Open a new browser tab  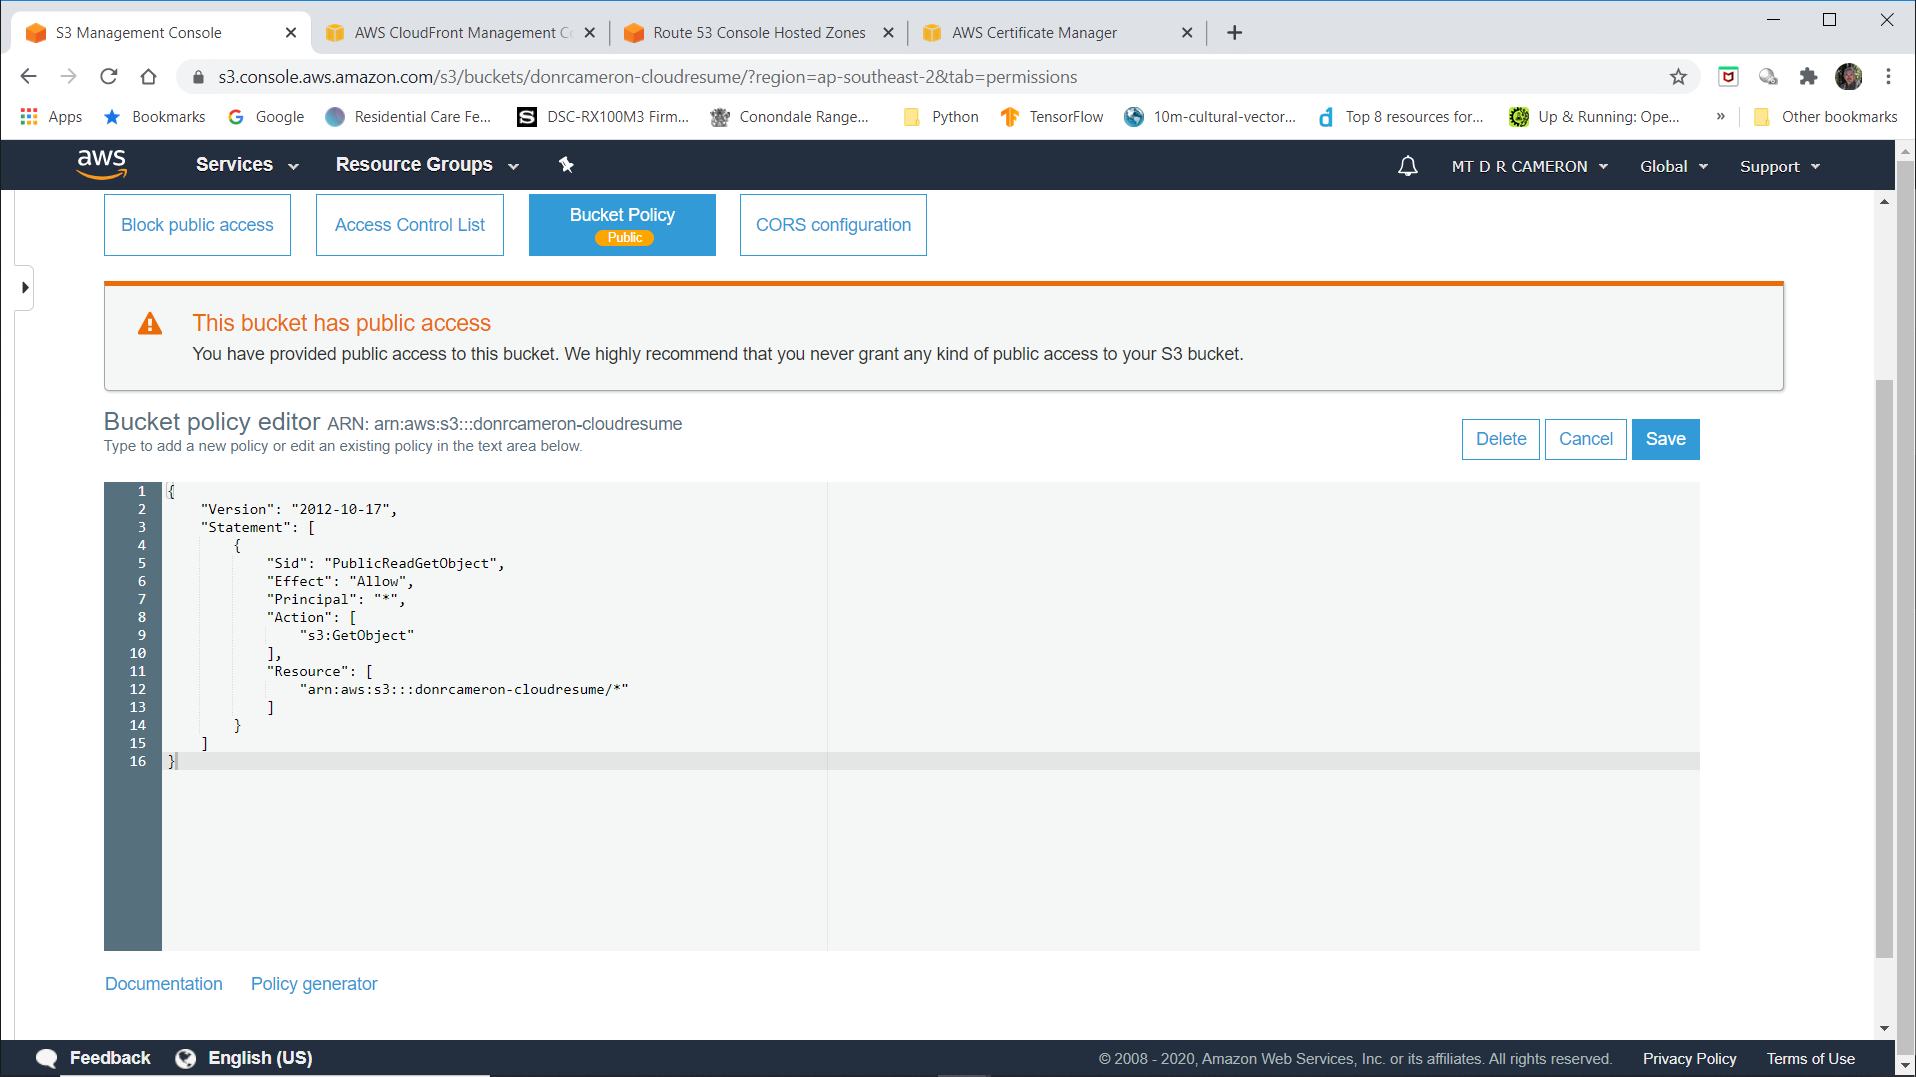[1234, 33]
